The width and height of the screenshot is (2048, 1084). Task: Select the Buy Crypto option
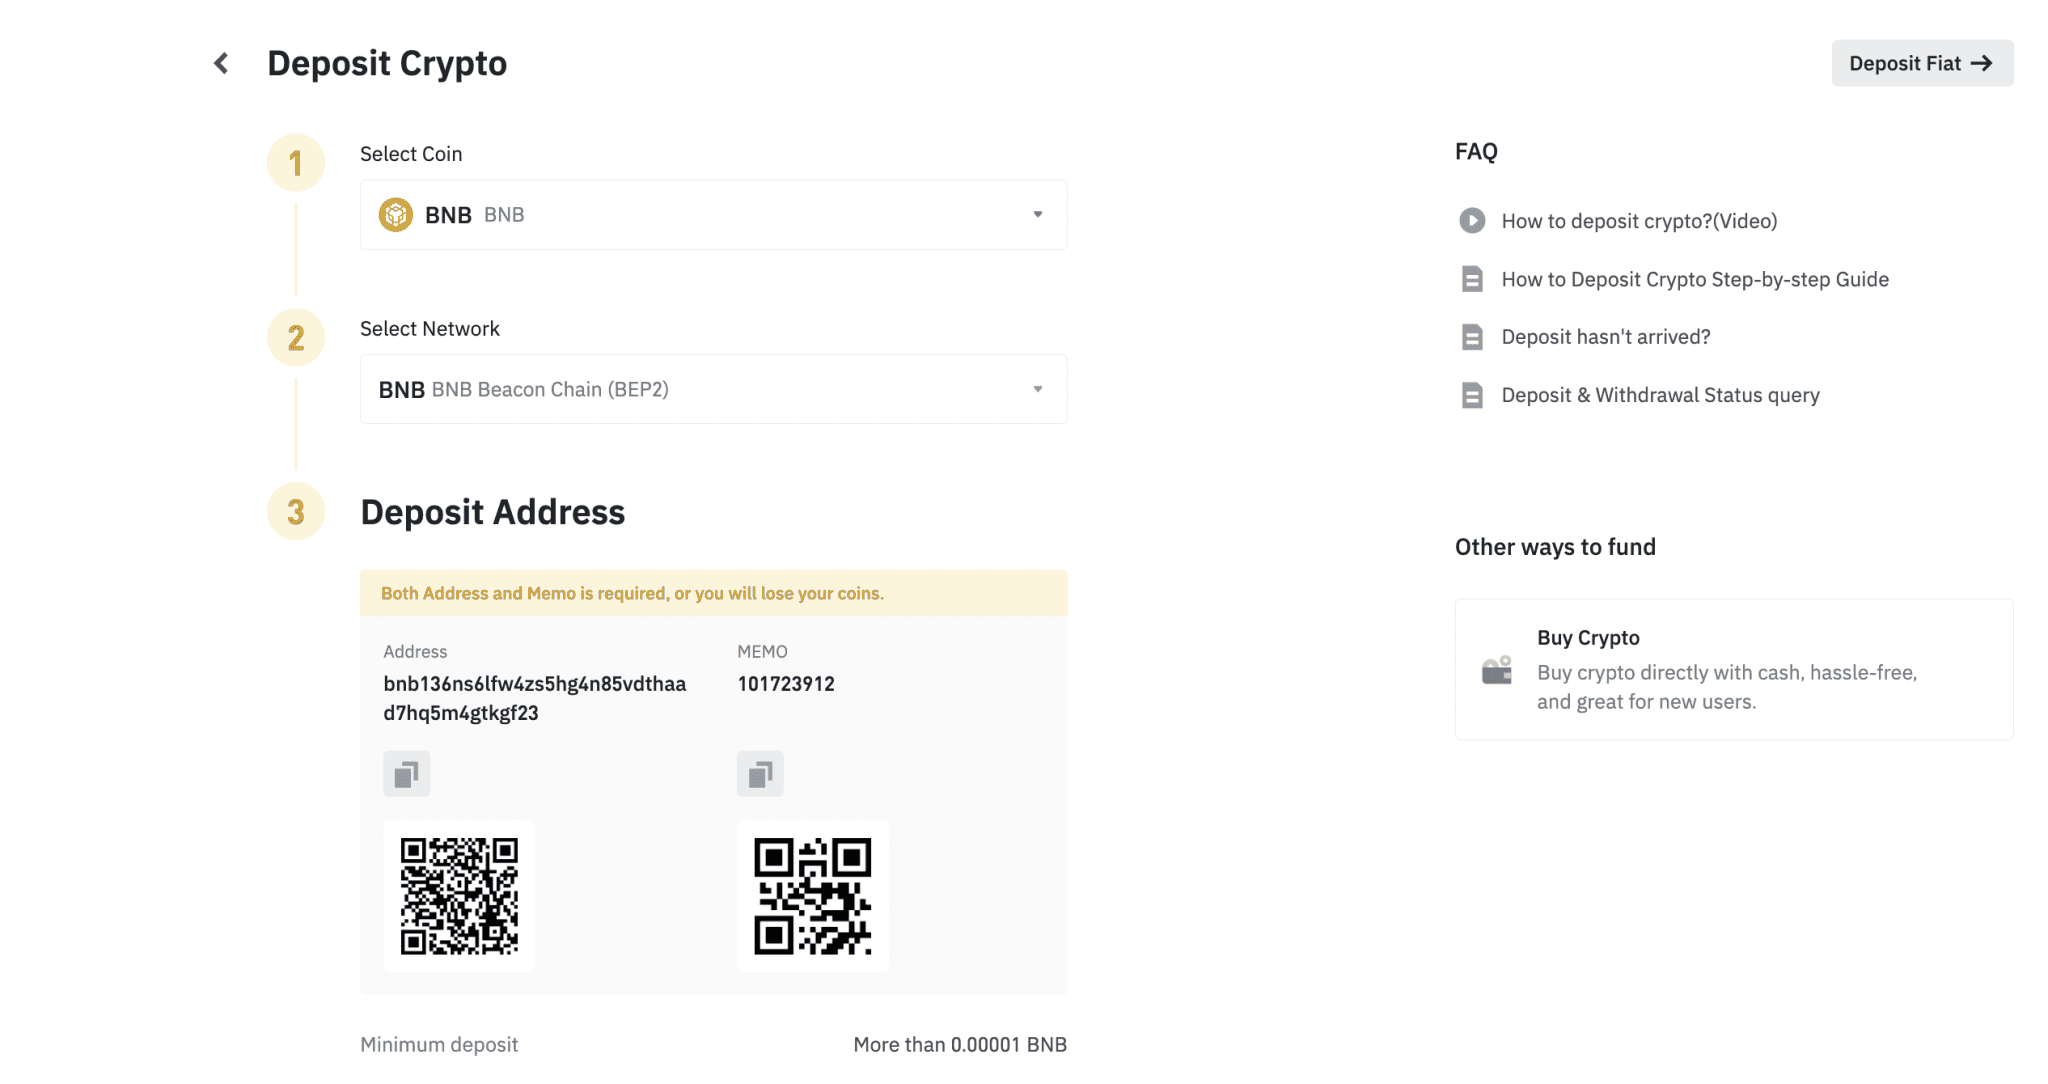pyautogui.click(x=1733, y=669)
